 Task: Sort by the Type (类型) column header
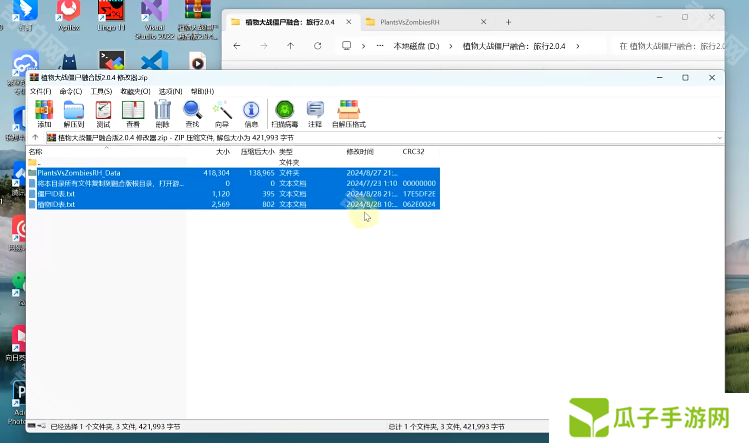(x=286, y=151)
